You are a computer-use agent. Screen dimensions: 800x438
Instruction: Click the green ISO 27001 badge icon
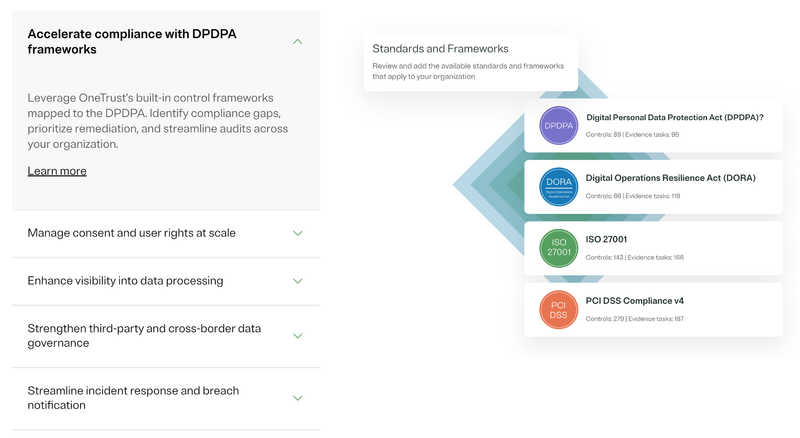pyautogui.click(x=558, y=248)
